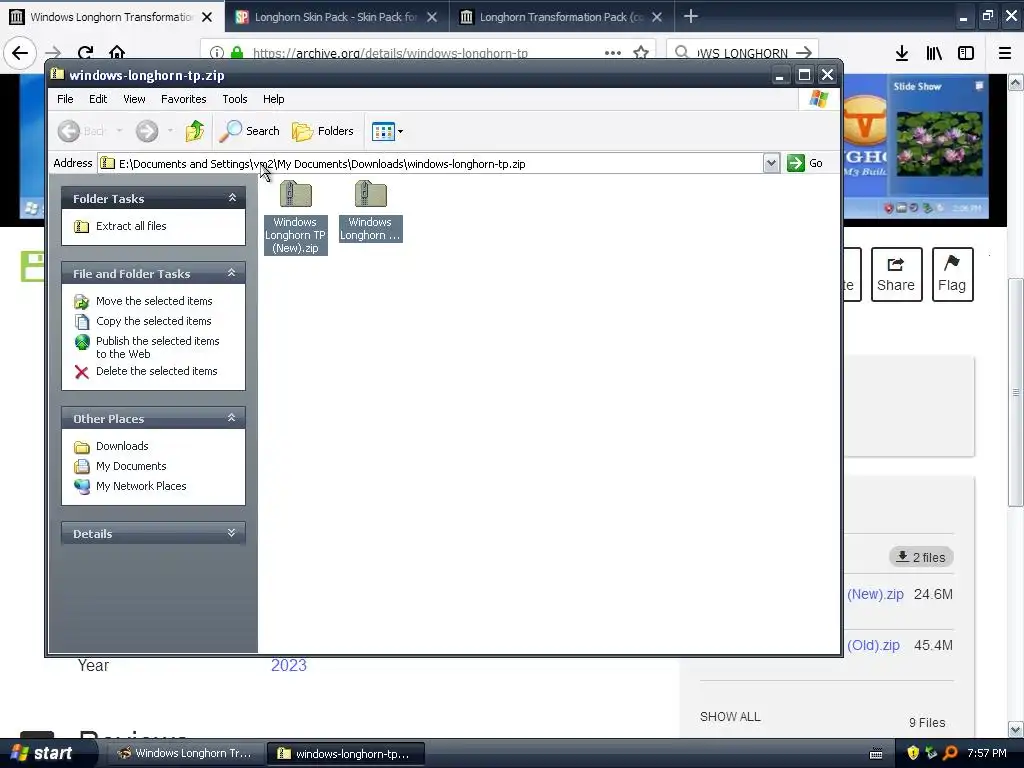The image size is (1024, 768).
Task: Click the Firefox scrollbar down arrow
Action: [1016, 729]
